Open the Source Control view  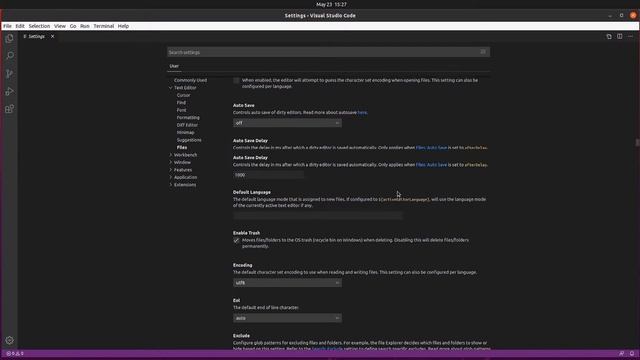click(9, 73)
